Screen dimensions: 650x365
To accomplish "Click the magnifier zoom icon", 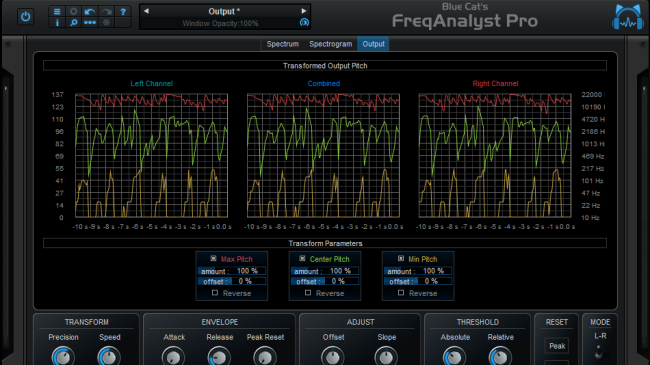I will pos(73,22).
